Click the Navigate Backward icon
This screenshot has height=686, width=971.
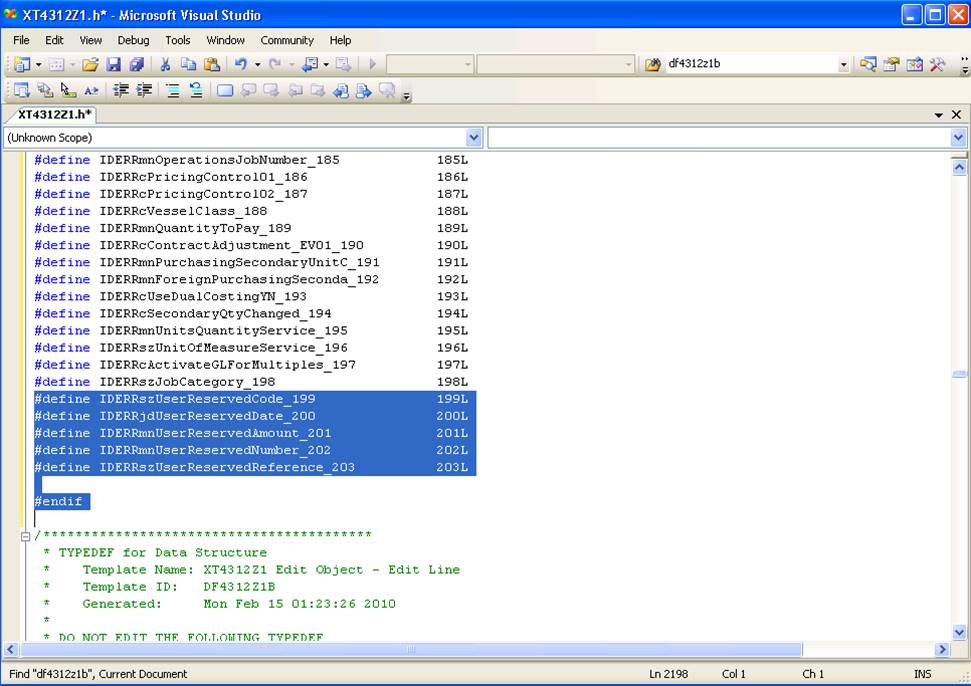tap(310, 64)
